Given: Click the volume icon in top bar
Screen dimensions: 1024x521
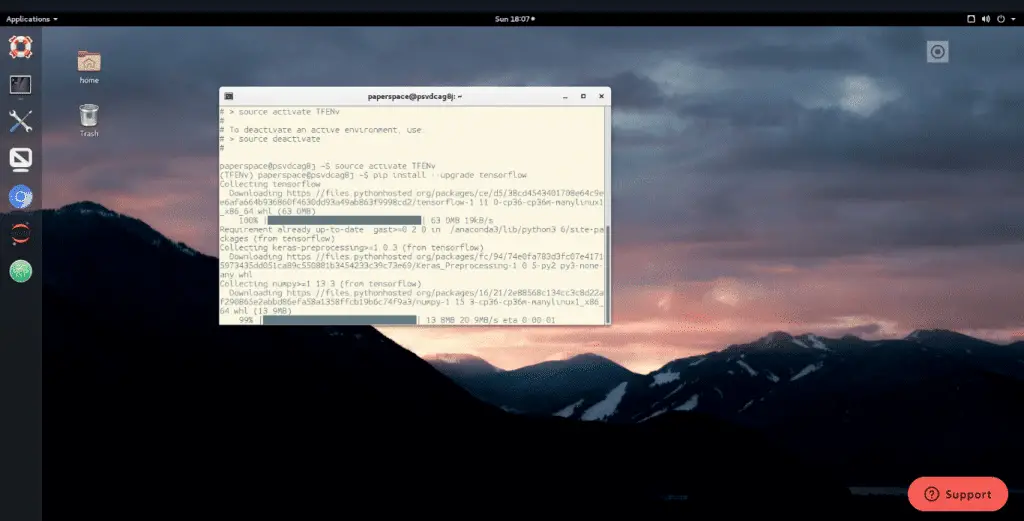Looking at the screenshot, I should point(985,19).
